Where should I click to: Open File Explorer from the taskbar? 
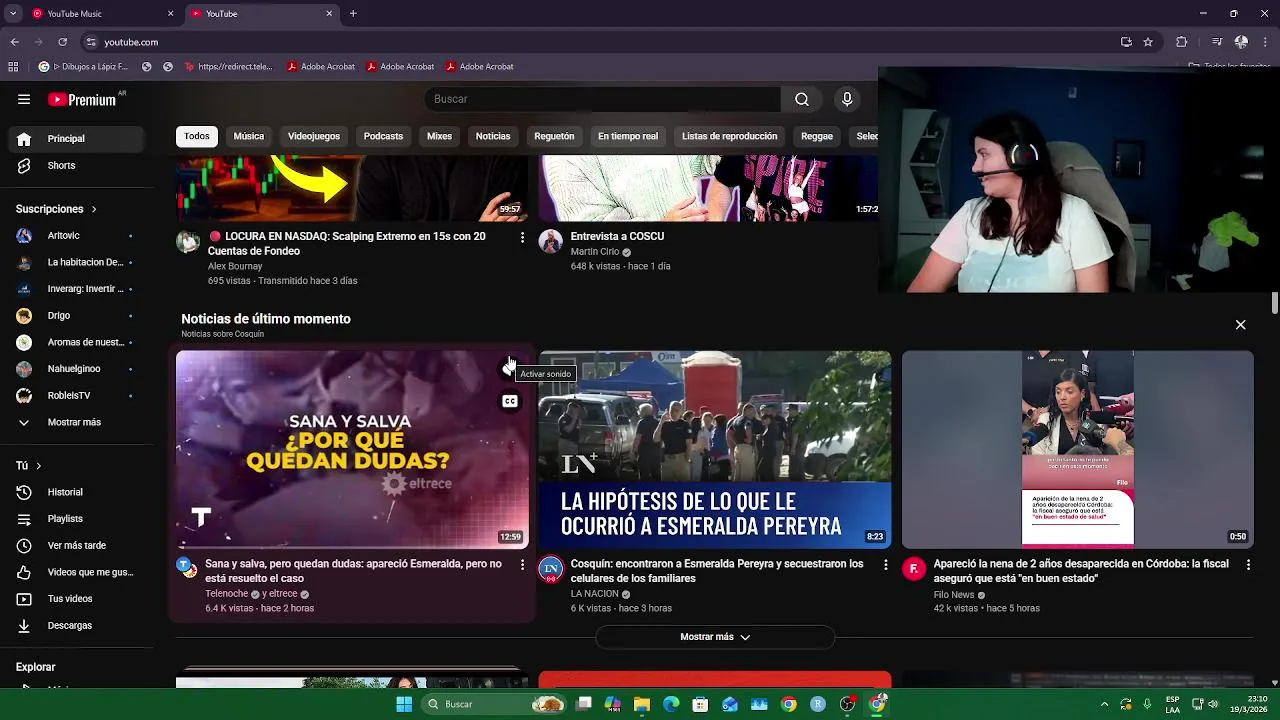(642, 704)
